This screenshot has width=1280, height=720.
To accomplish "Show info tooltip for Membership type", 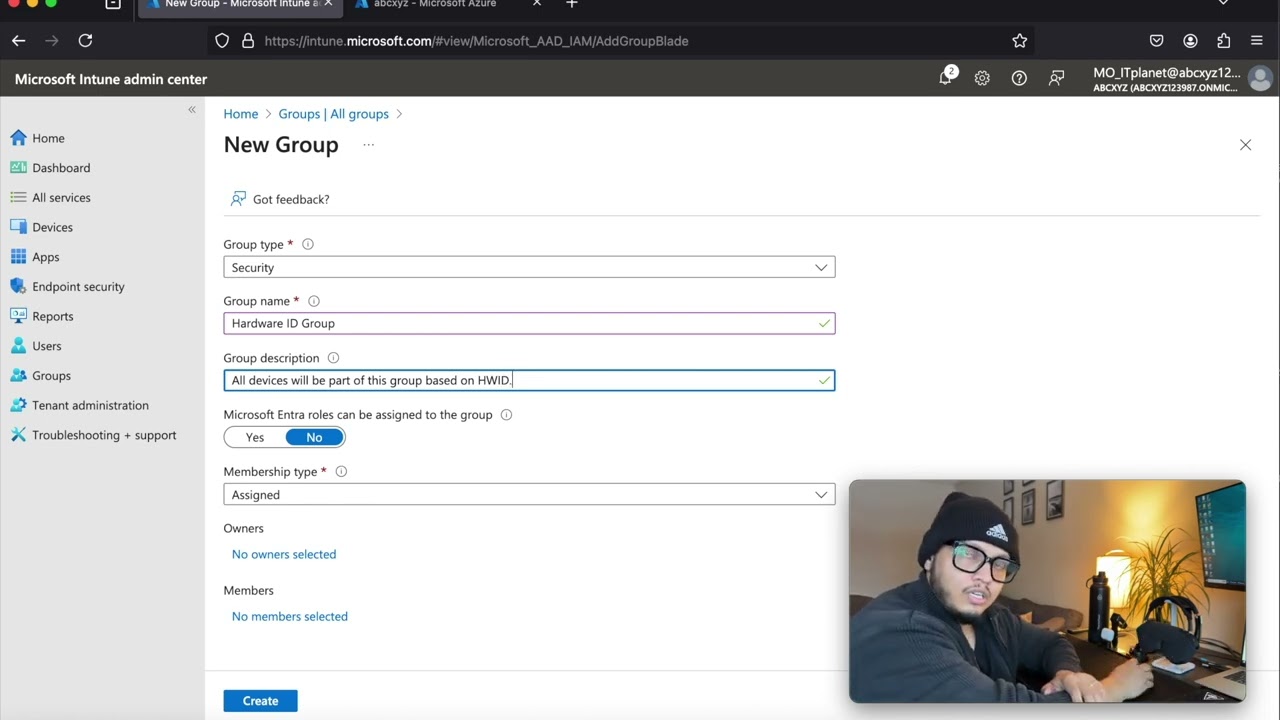I will click(341, 472).
